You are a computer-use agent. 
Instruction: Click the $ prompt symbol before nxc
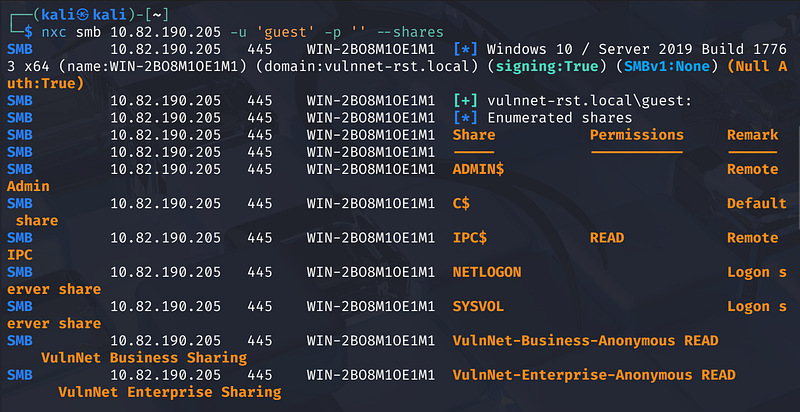pyautogui.click(x=27, y=30)
